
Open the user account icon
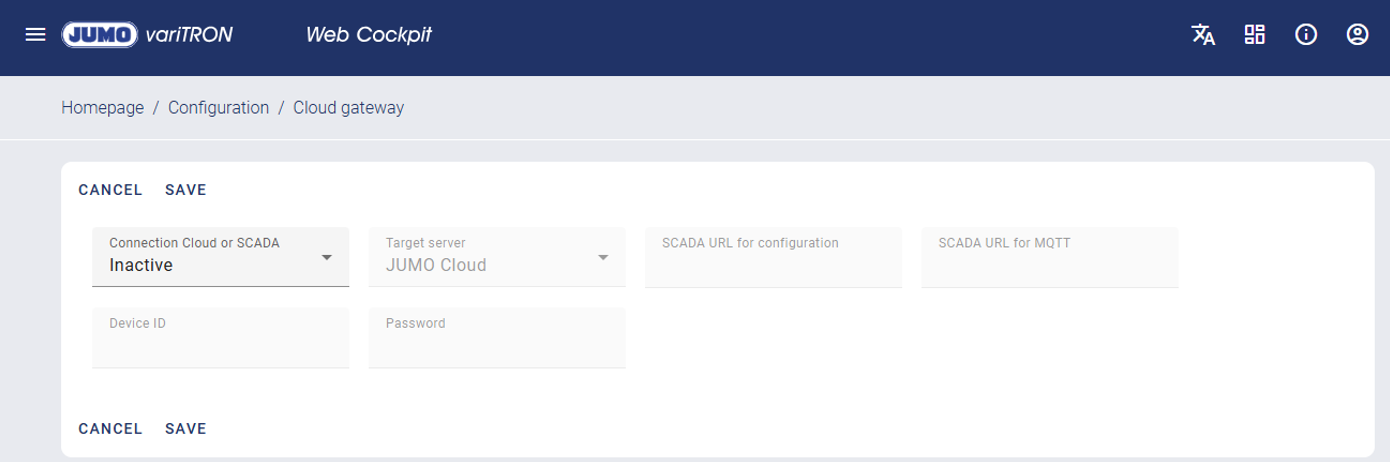point(1356,35)
